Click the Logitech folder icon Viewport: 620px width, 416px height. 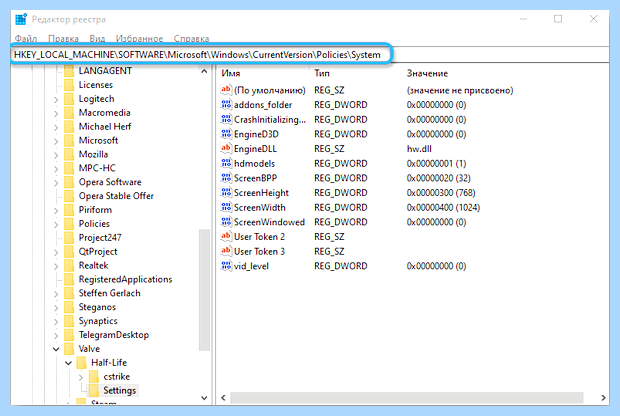[69, 98]
